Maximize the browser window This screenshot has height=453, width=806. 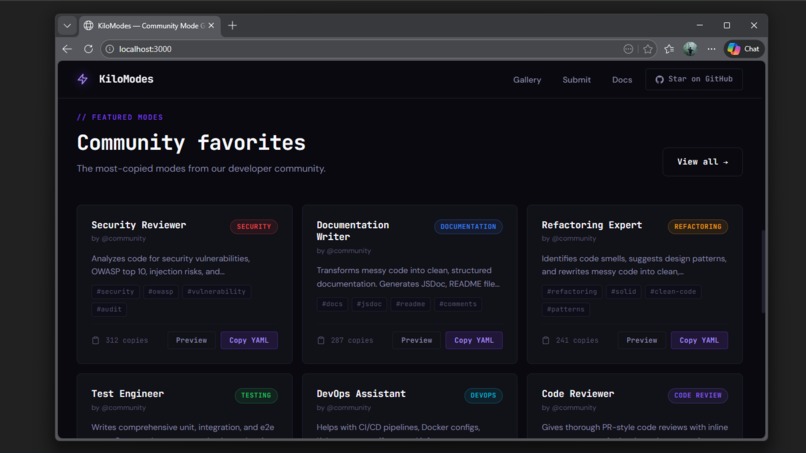[727, 25]
